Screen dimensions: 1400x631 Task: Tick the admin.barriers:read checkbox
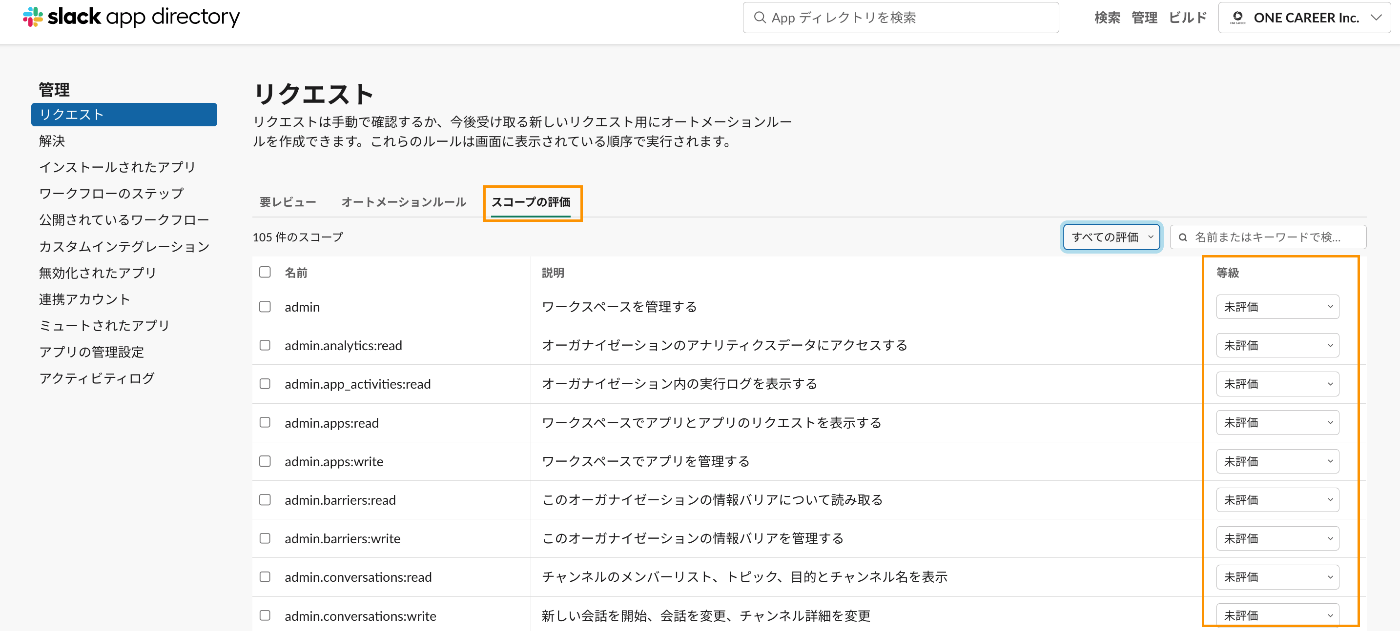pos(265,500)
